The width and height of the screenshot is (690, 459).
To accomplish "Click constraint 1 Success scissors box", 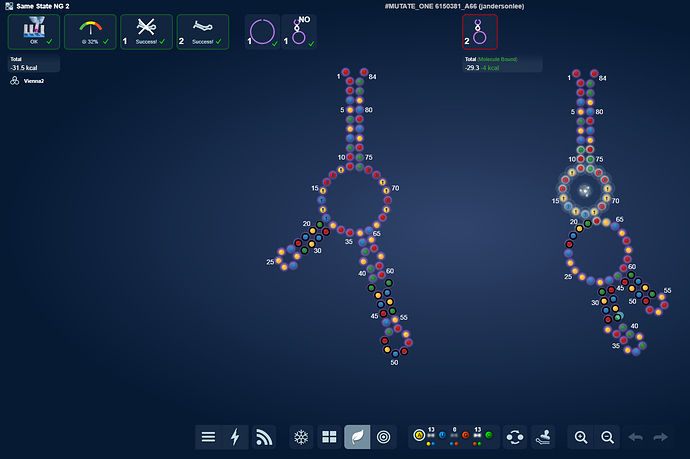I will (x=146, y=32).
